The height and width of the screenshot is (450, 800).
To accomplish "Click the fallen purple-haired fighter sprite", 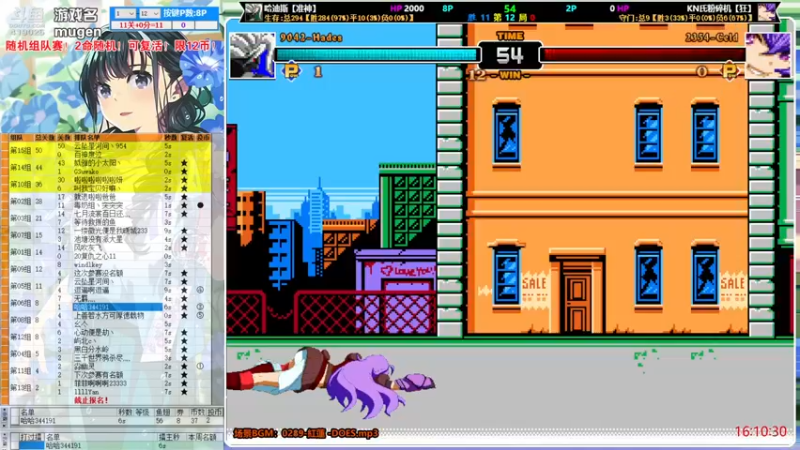I will click(331, 382).
